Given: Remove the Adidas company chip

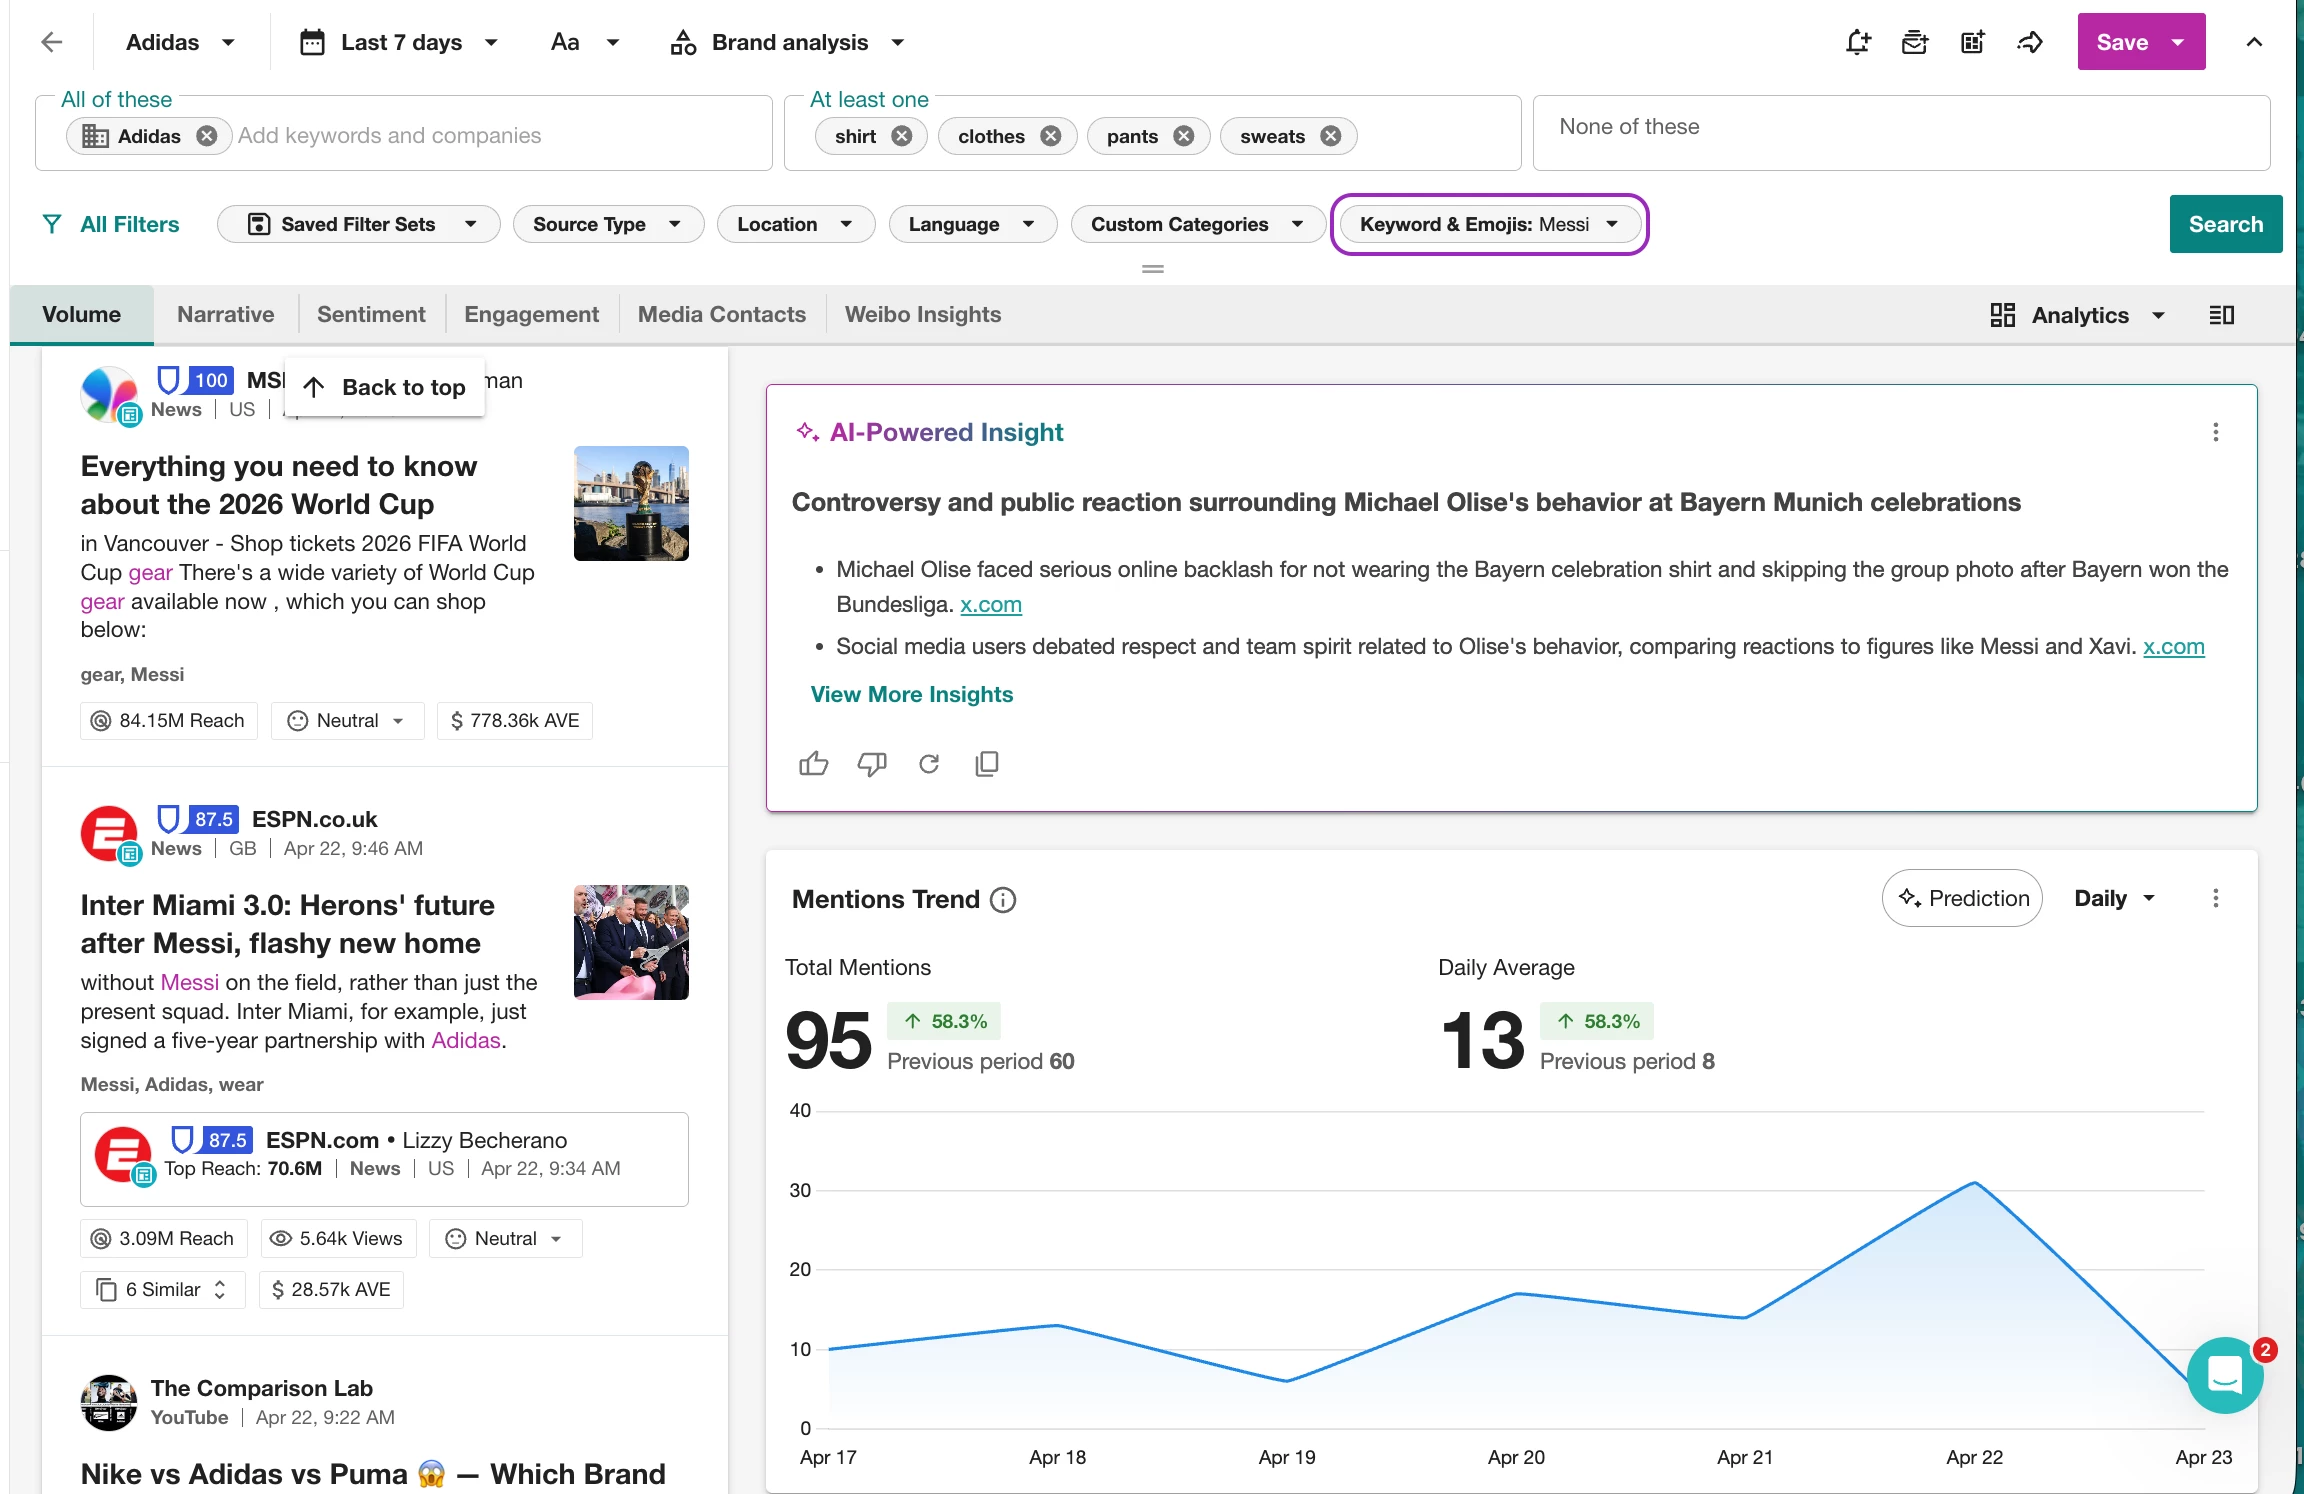Looking at the screenshot, I should [x=207, y=136].
